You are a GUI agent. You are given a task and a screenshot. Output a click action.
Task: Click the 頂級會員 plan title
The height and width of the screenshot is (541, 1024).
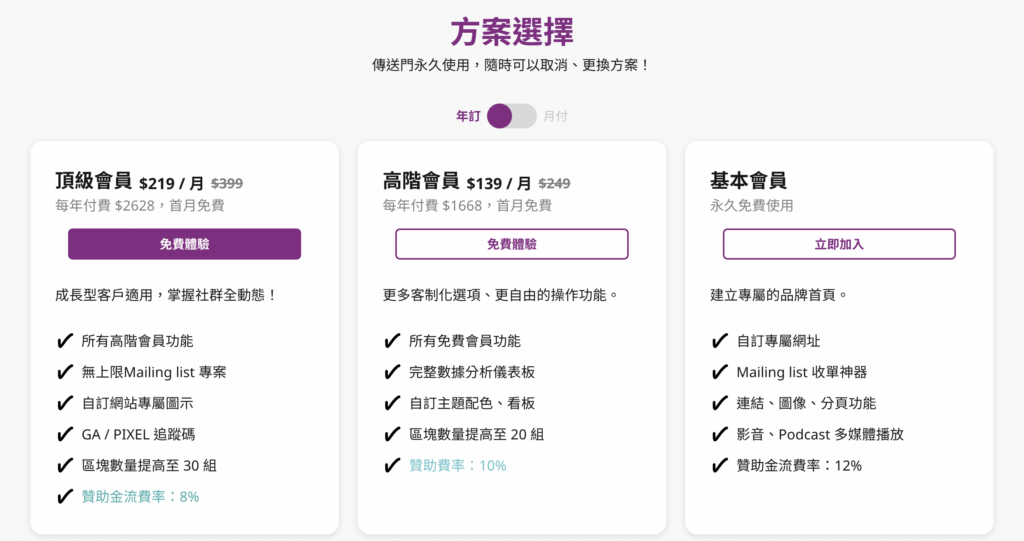pyautogui.click(x=93, y=181)
